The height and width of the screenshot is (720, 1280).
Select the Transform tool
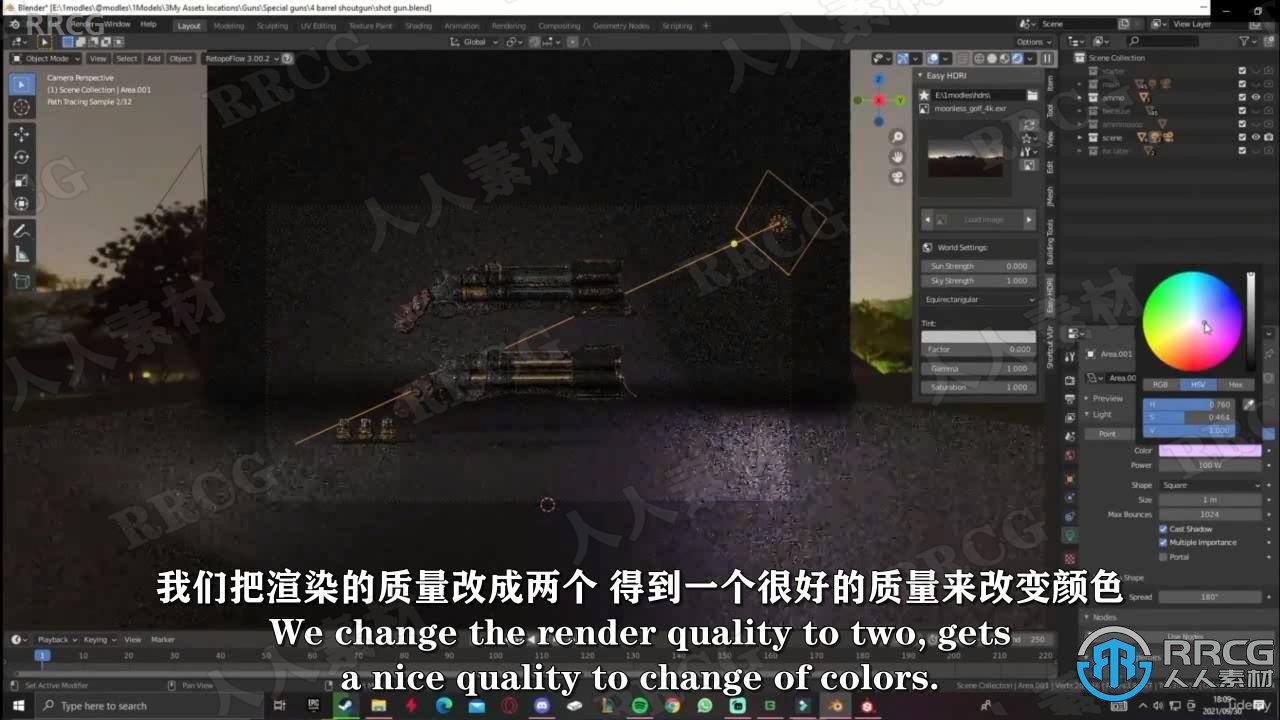(x=21, y=204)
